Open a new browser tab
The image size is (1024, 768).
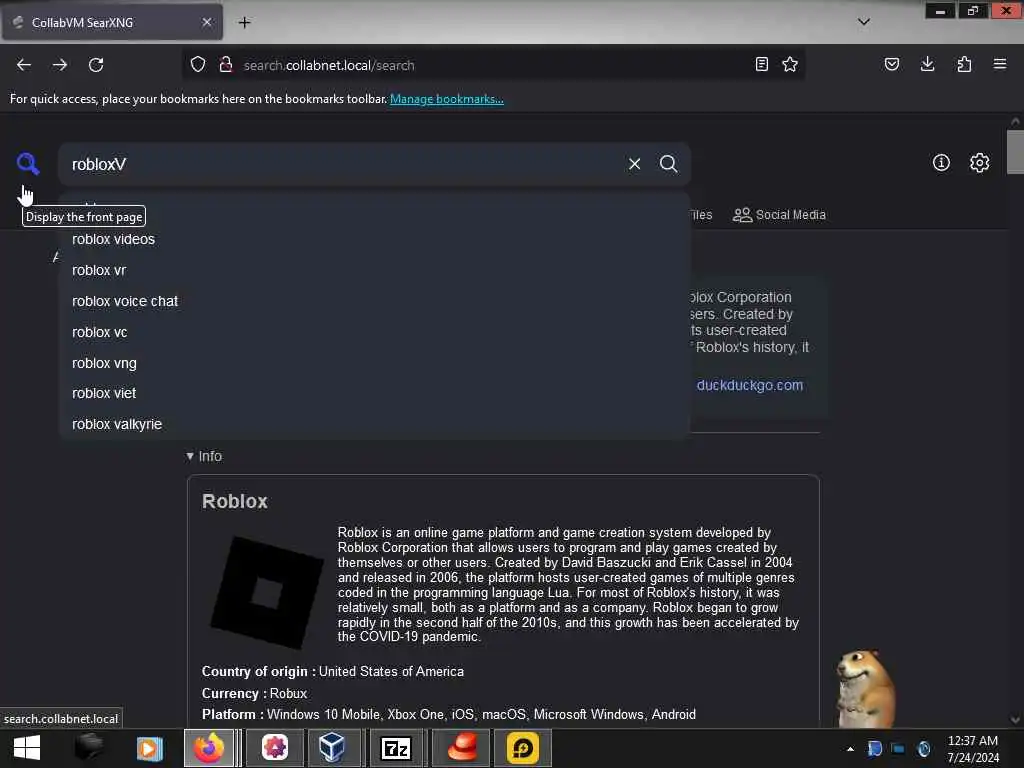[x=244, y=22]
